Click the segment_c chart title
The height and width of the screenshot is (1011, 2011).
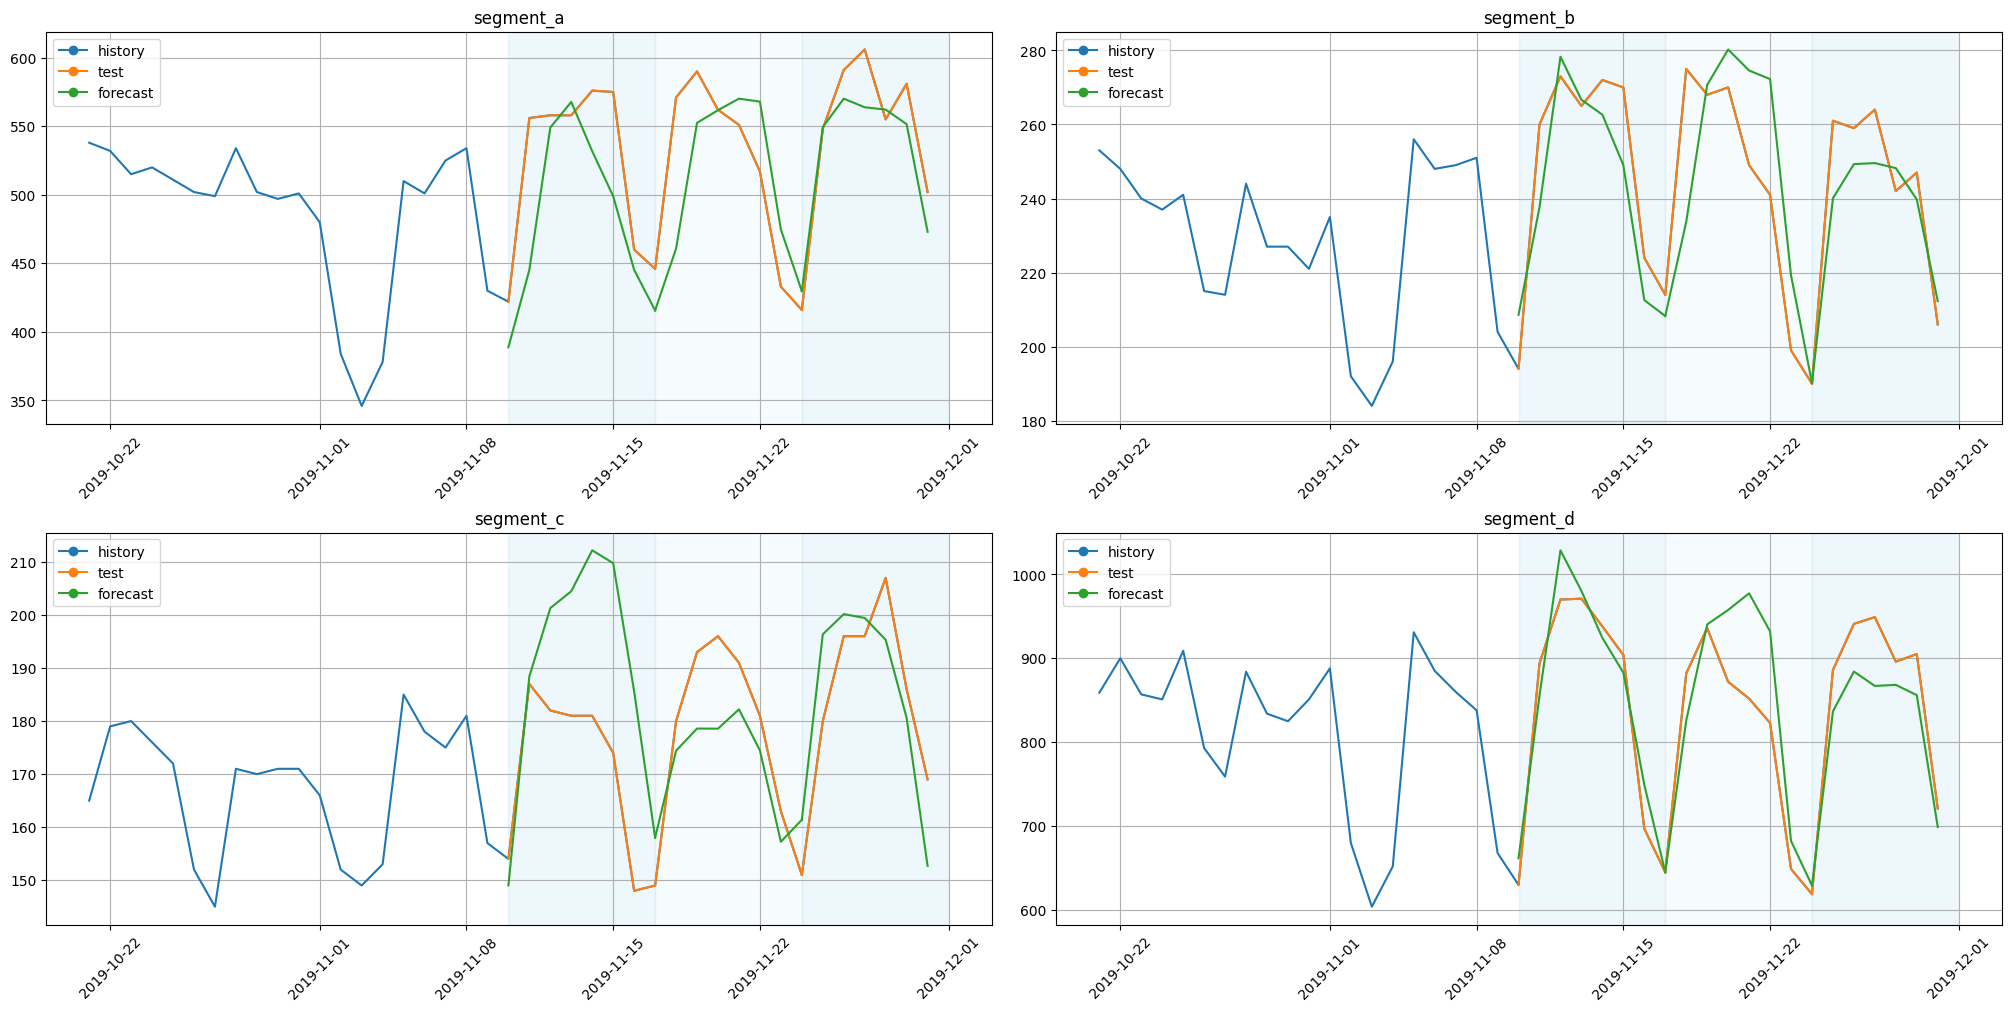point(519,519)
